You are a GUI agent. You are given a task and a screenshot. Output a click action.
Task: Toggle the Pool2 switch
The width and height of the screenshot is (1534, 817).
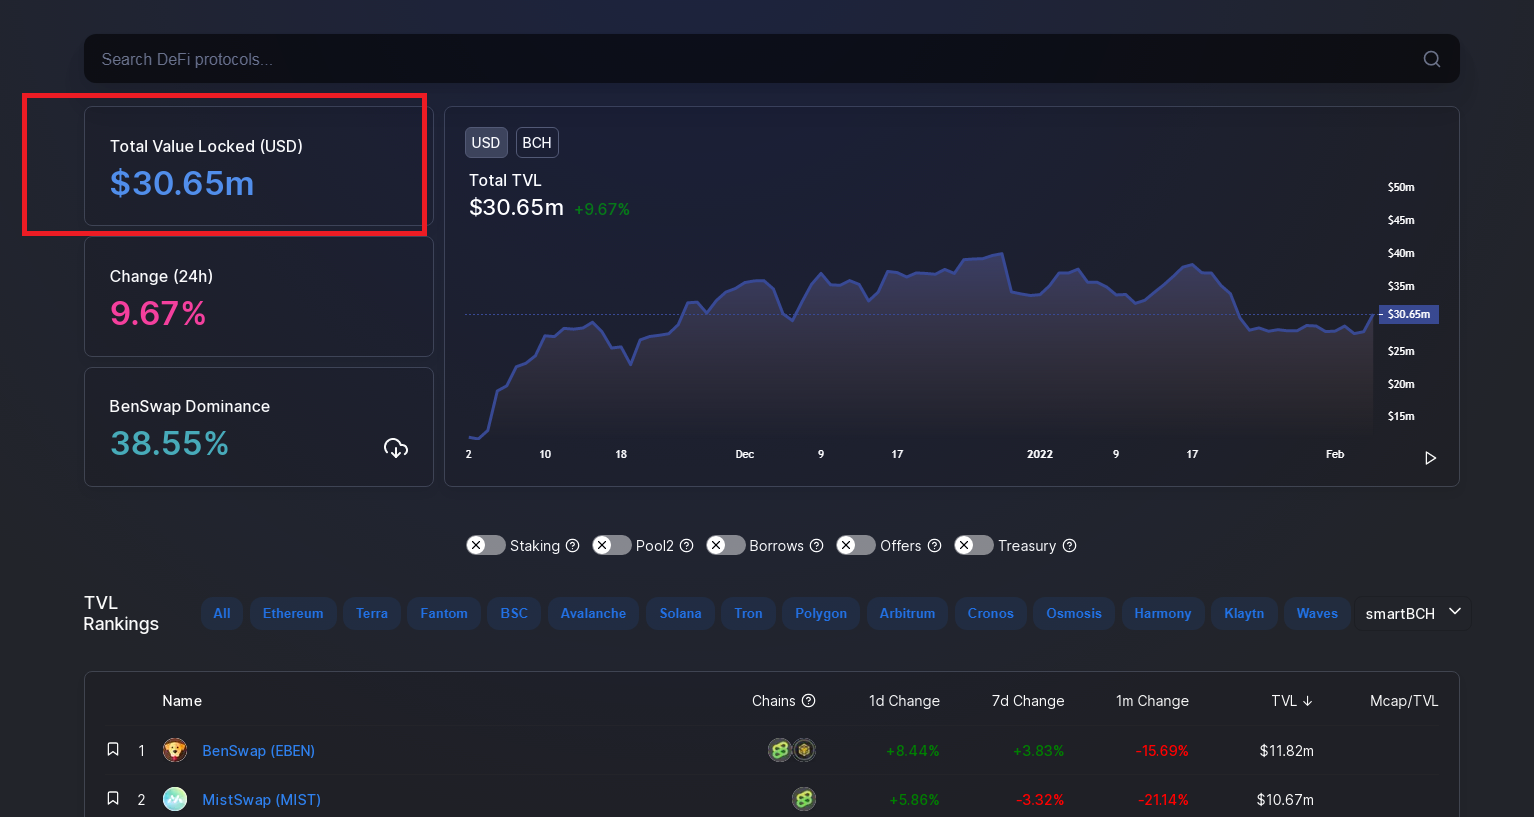click(x=612, y=545)
